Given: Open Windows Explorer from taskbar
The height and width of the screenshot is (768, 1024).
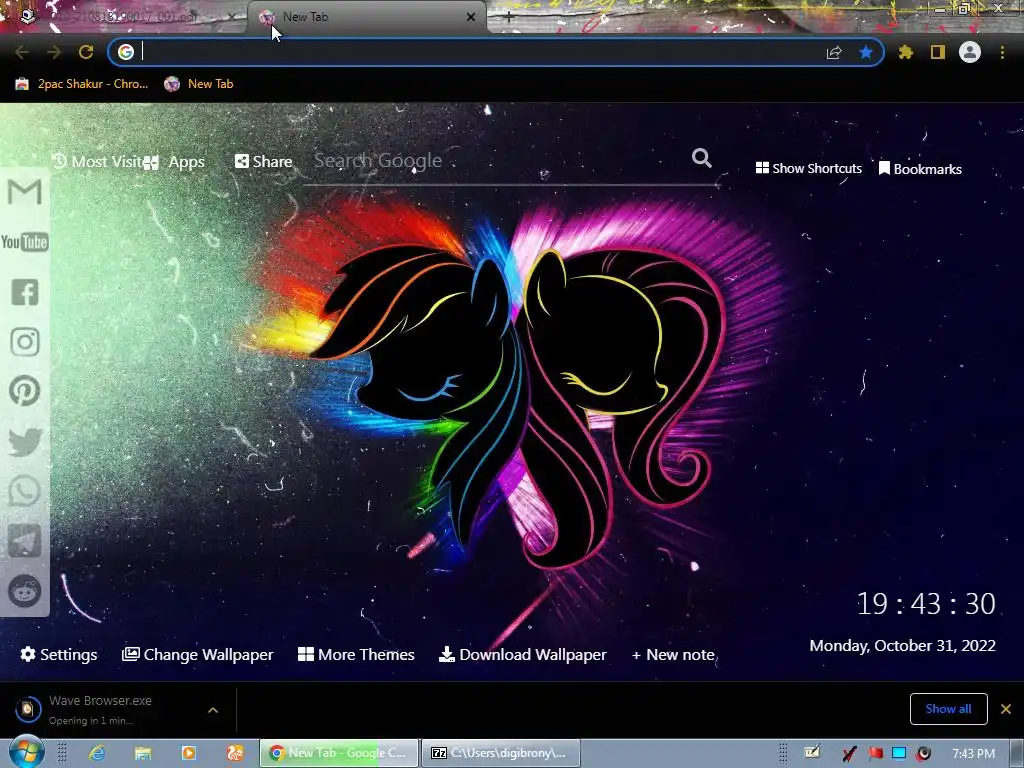Looking at the screenshot, I should pyautogui.click(x=143, y=753).
